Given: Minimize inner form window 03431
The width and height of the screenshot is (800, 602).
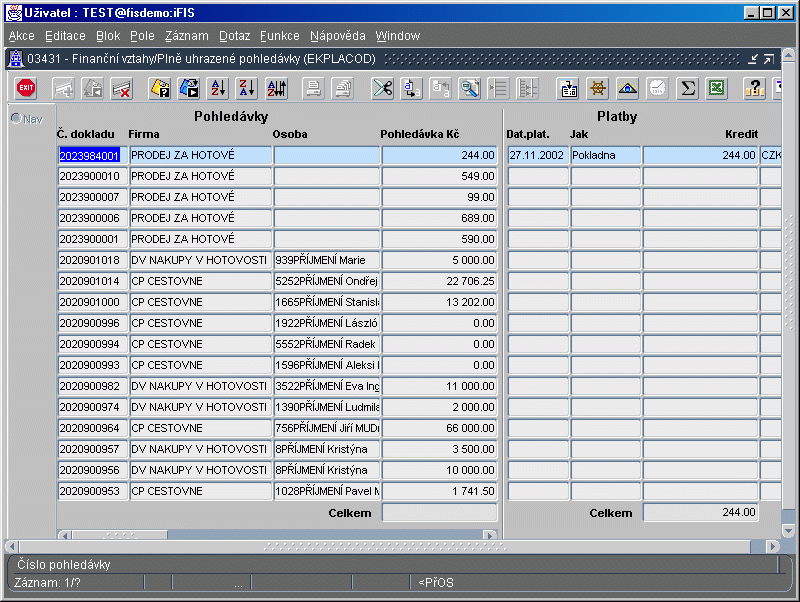Looking at the screenshot, I should [x=753, y=59].
